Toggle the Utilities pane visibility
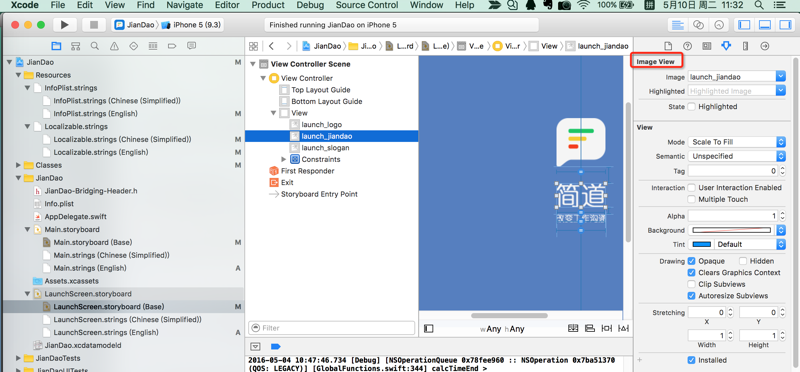Image resolution: width=800 pixels, height=372 pixels. 785,24
